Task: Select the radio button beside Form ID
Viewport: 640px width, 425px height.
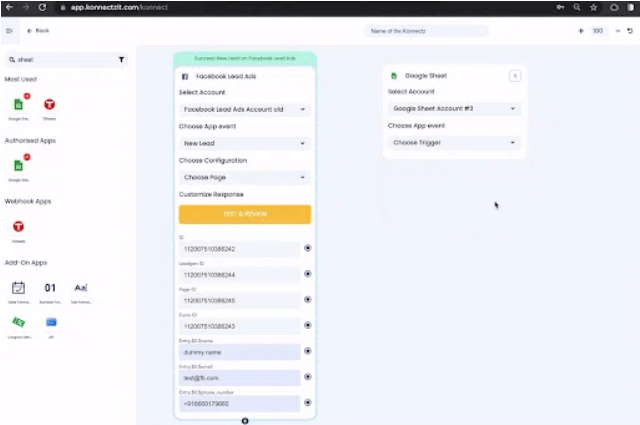Action: coord(308,325)
